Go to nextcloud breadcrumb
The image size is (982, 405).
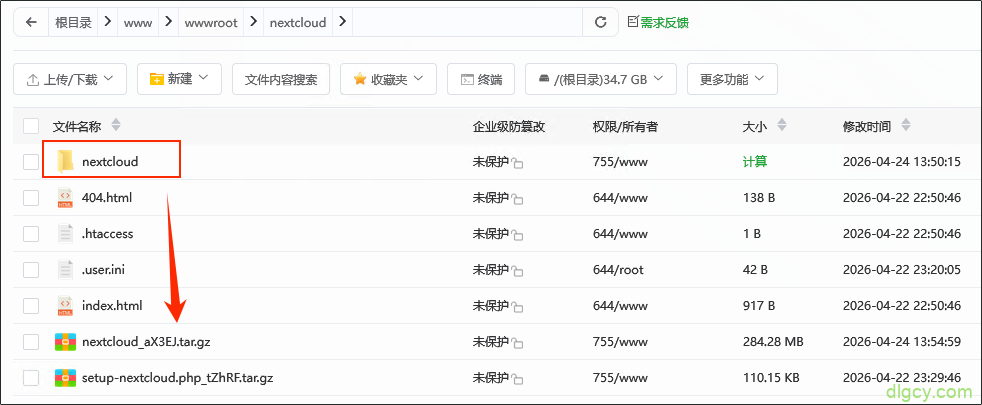[298, 23]
